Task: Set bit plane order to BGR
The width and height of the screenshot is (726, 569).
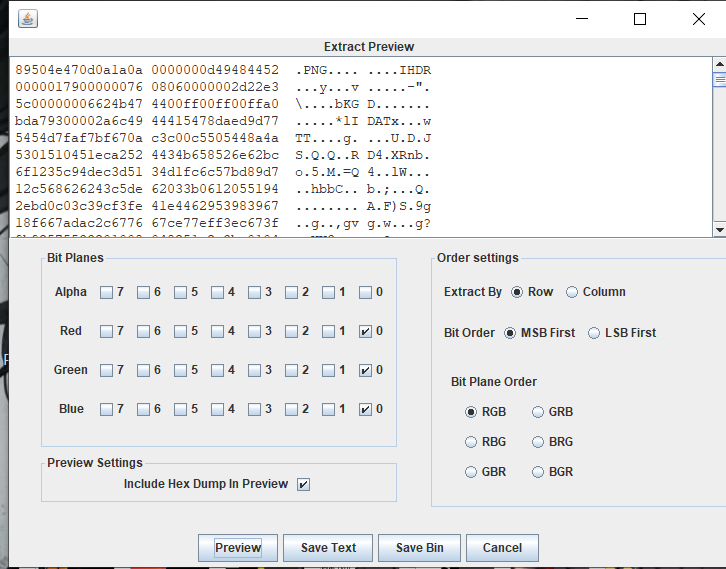Action: 538,472
